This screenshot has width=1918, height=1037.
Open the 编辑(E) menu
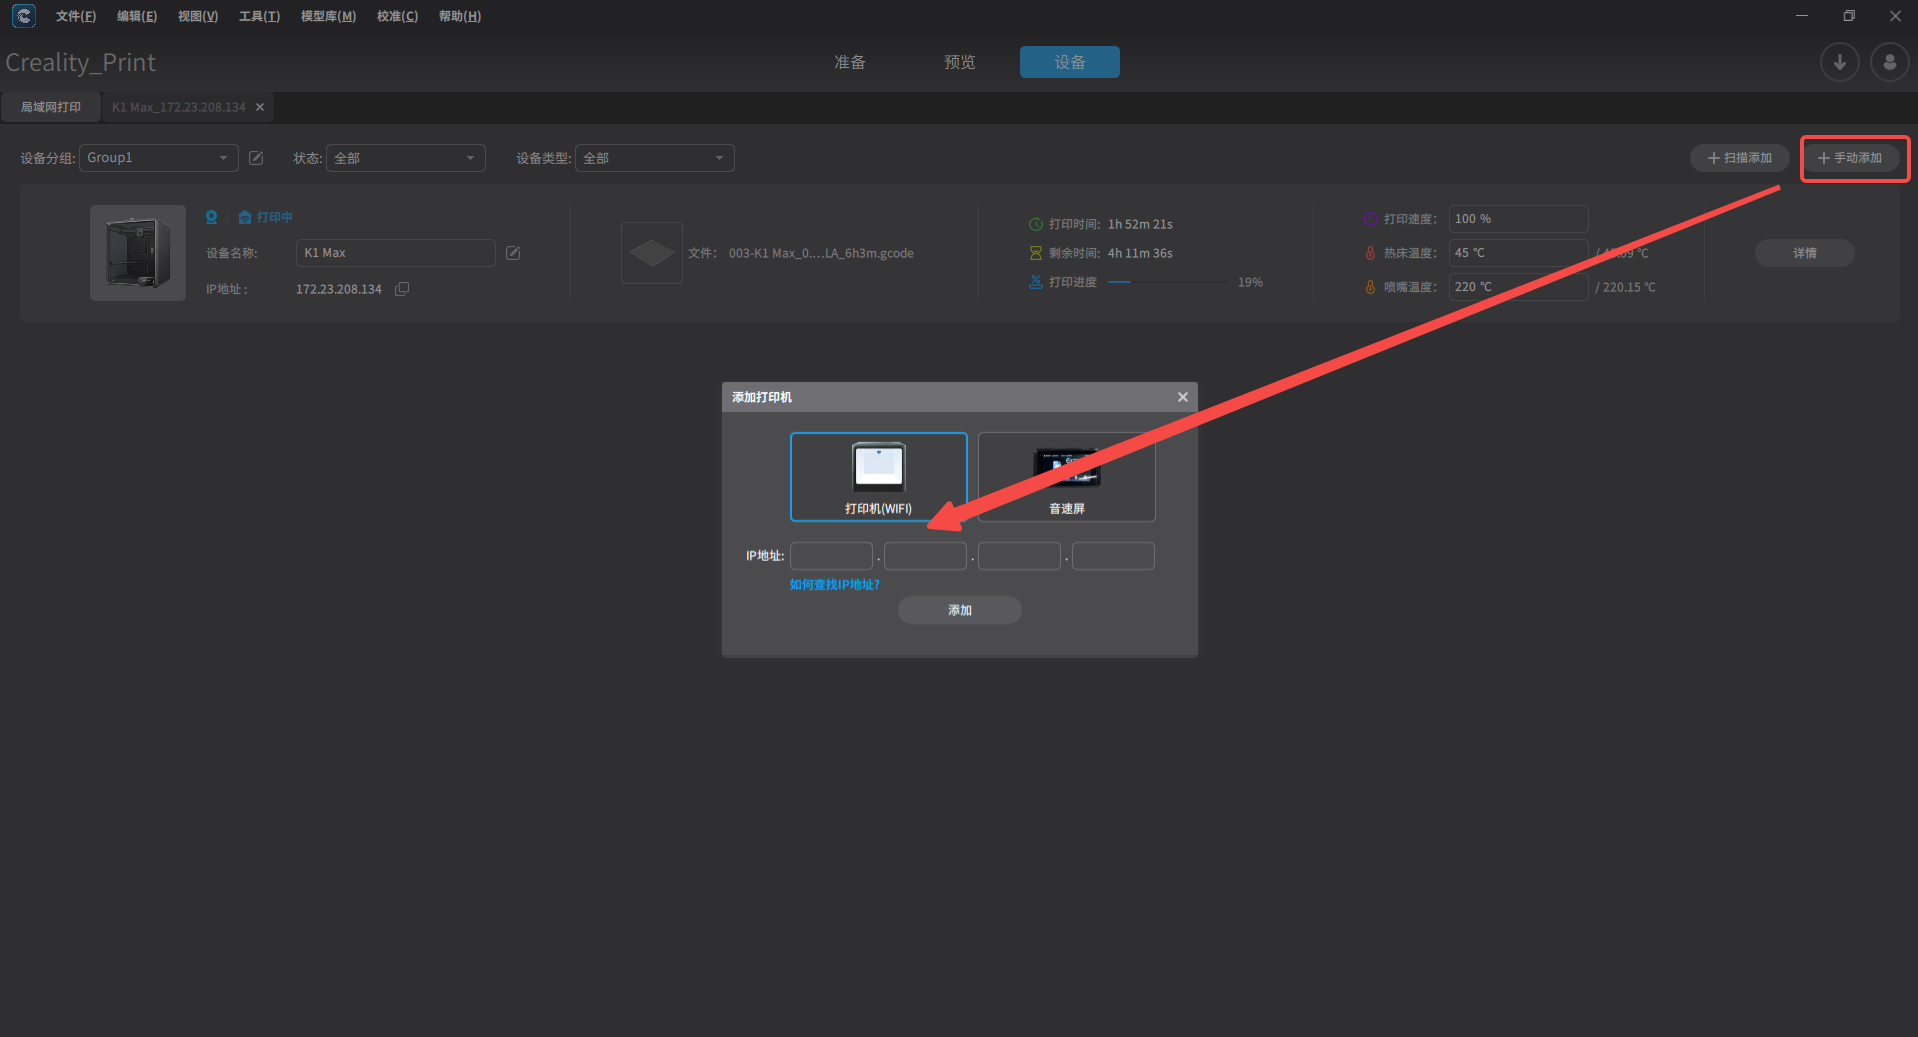click(137, 16)
